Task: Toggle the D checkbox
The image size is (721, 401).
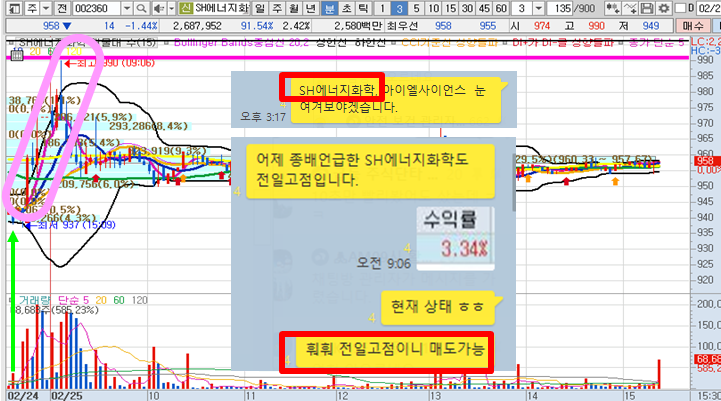Action: pos(681,8)
